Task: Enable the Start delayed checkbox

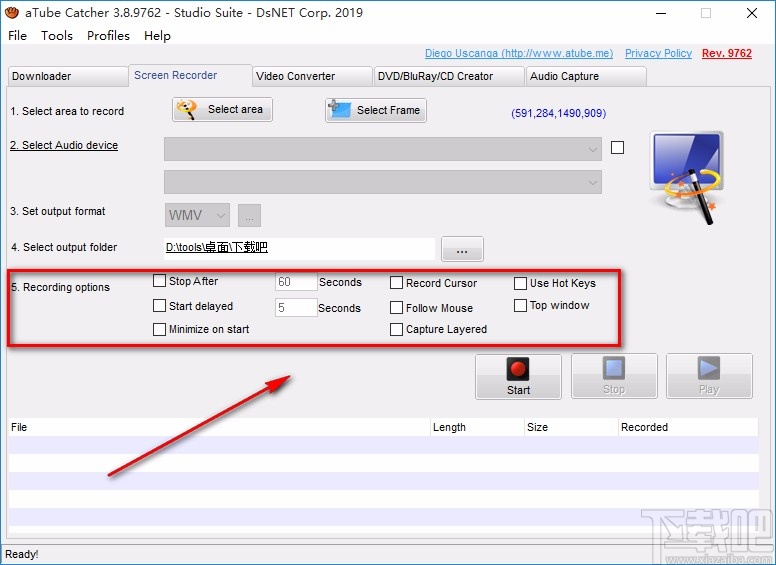Action: [x=159, y=306]
